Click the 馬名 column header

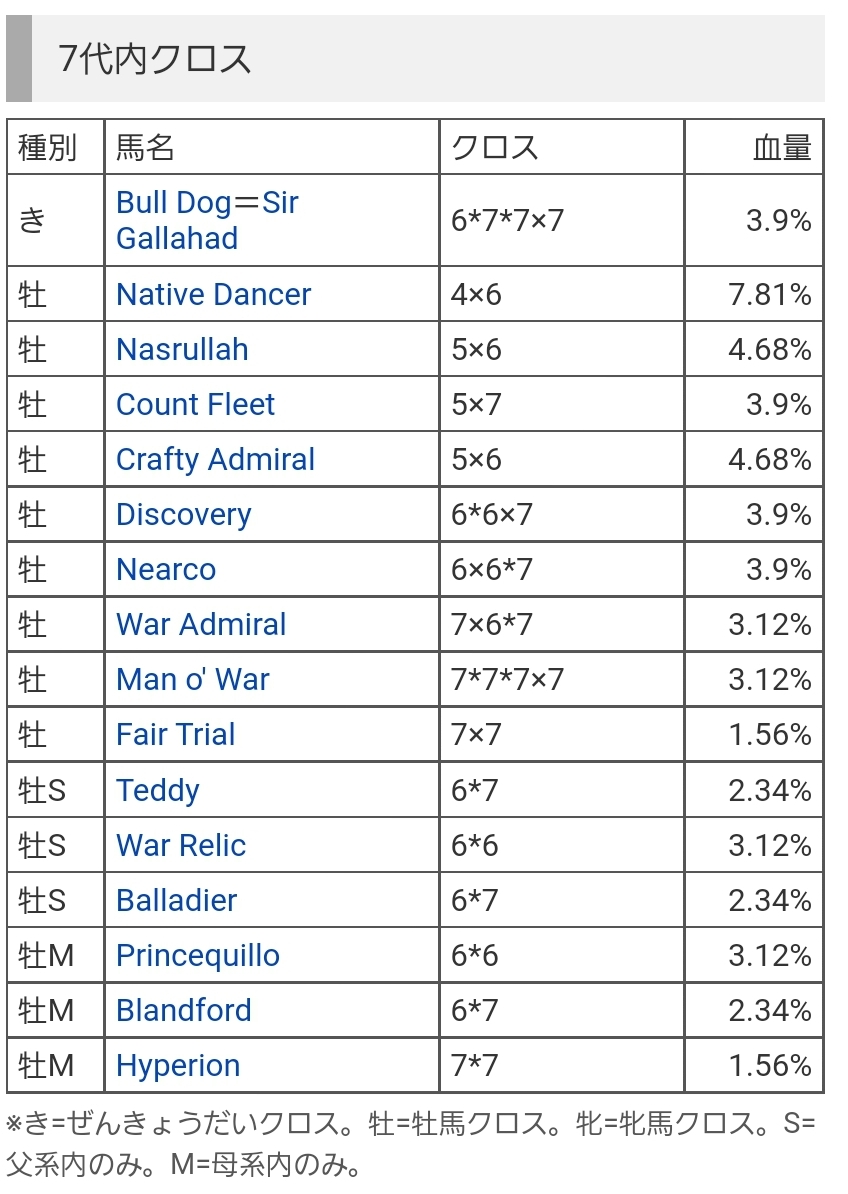(x=145, y=147)
